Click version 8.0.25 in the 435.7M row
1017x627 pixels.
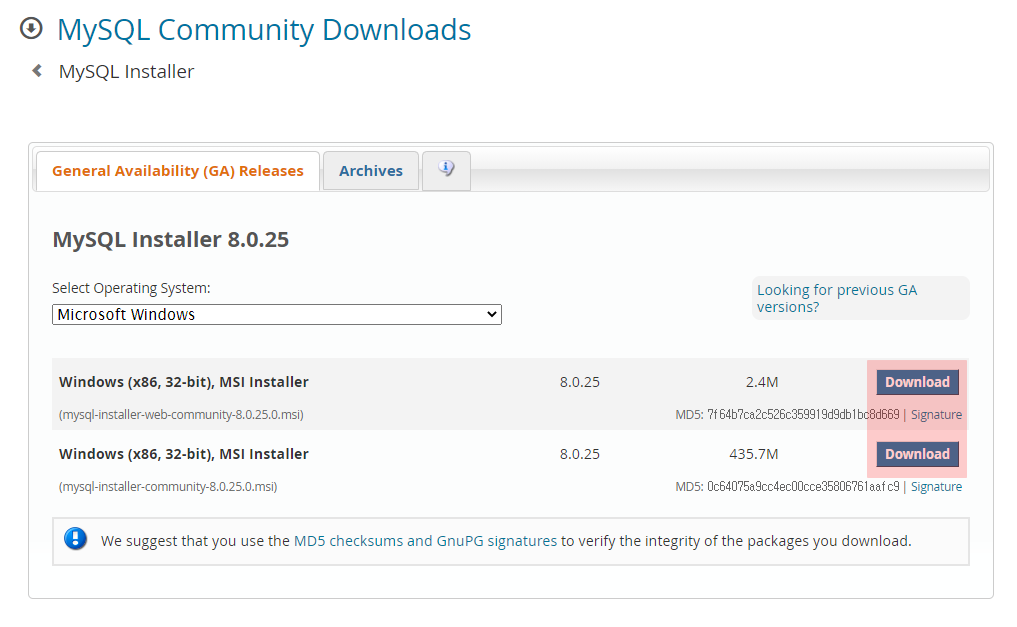580,455
